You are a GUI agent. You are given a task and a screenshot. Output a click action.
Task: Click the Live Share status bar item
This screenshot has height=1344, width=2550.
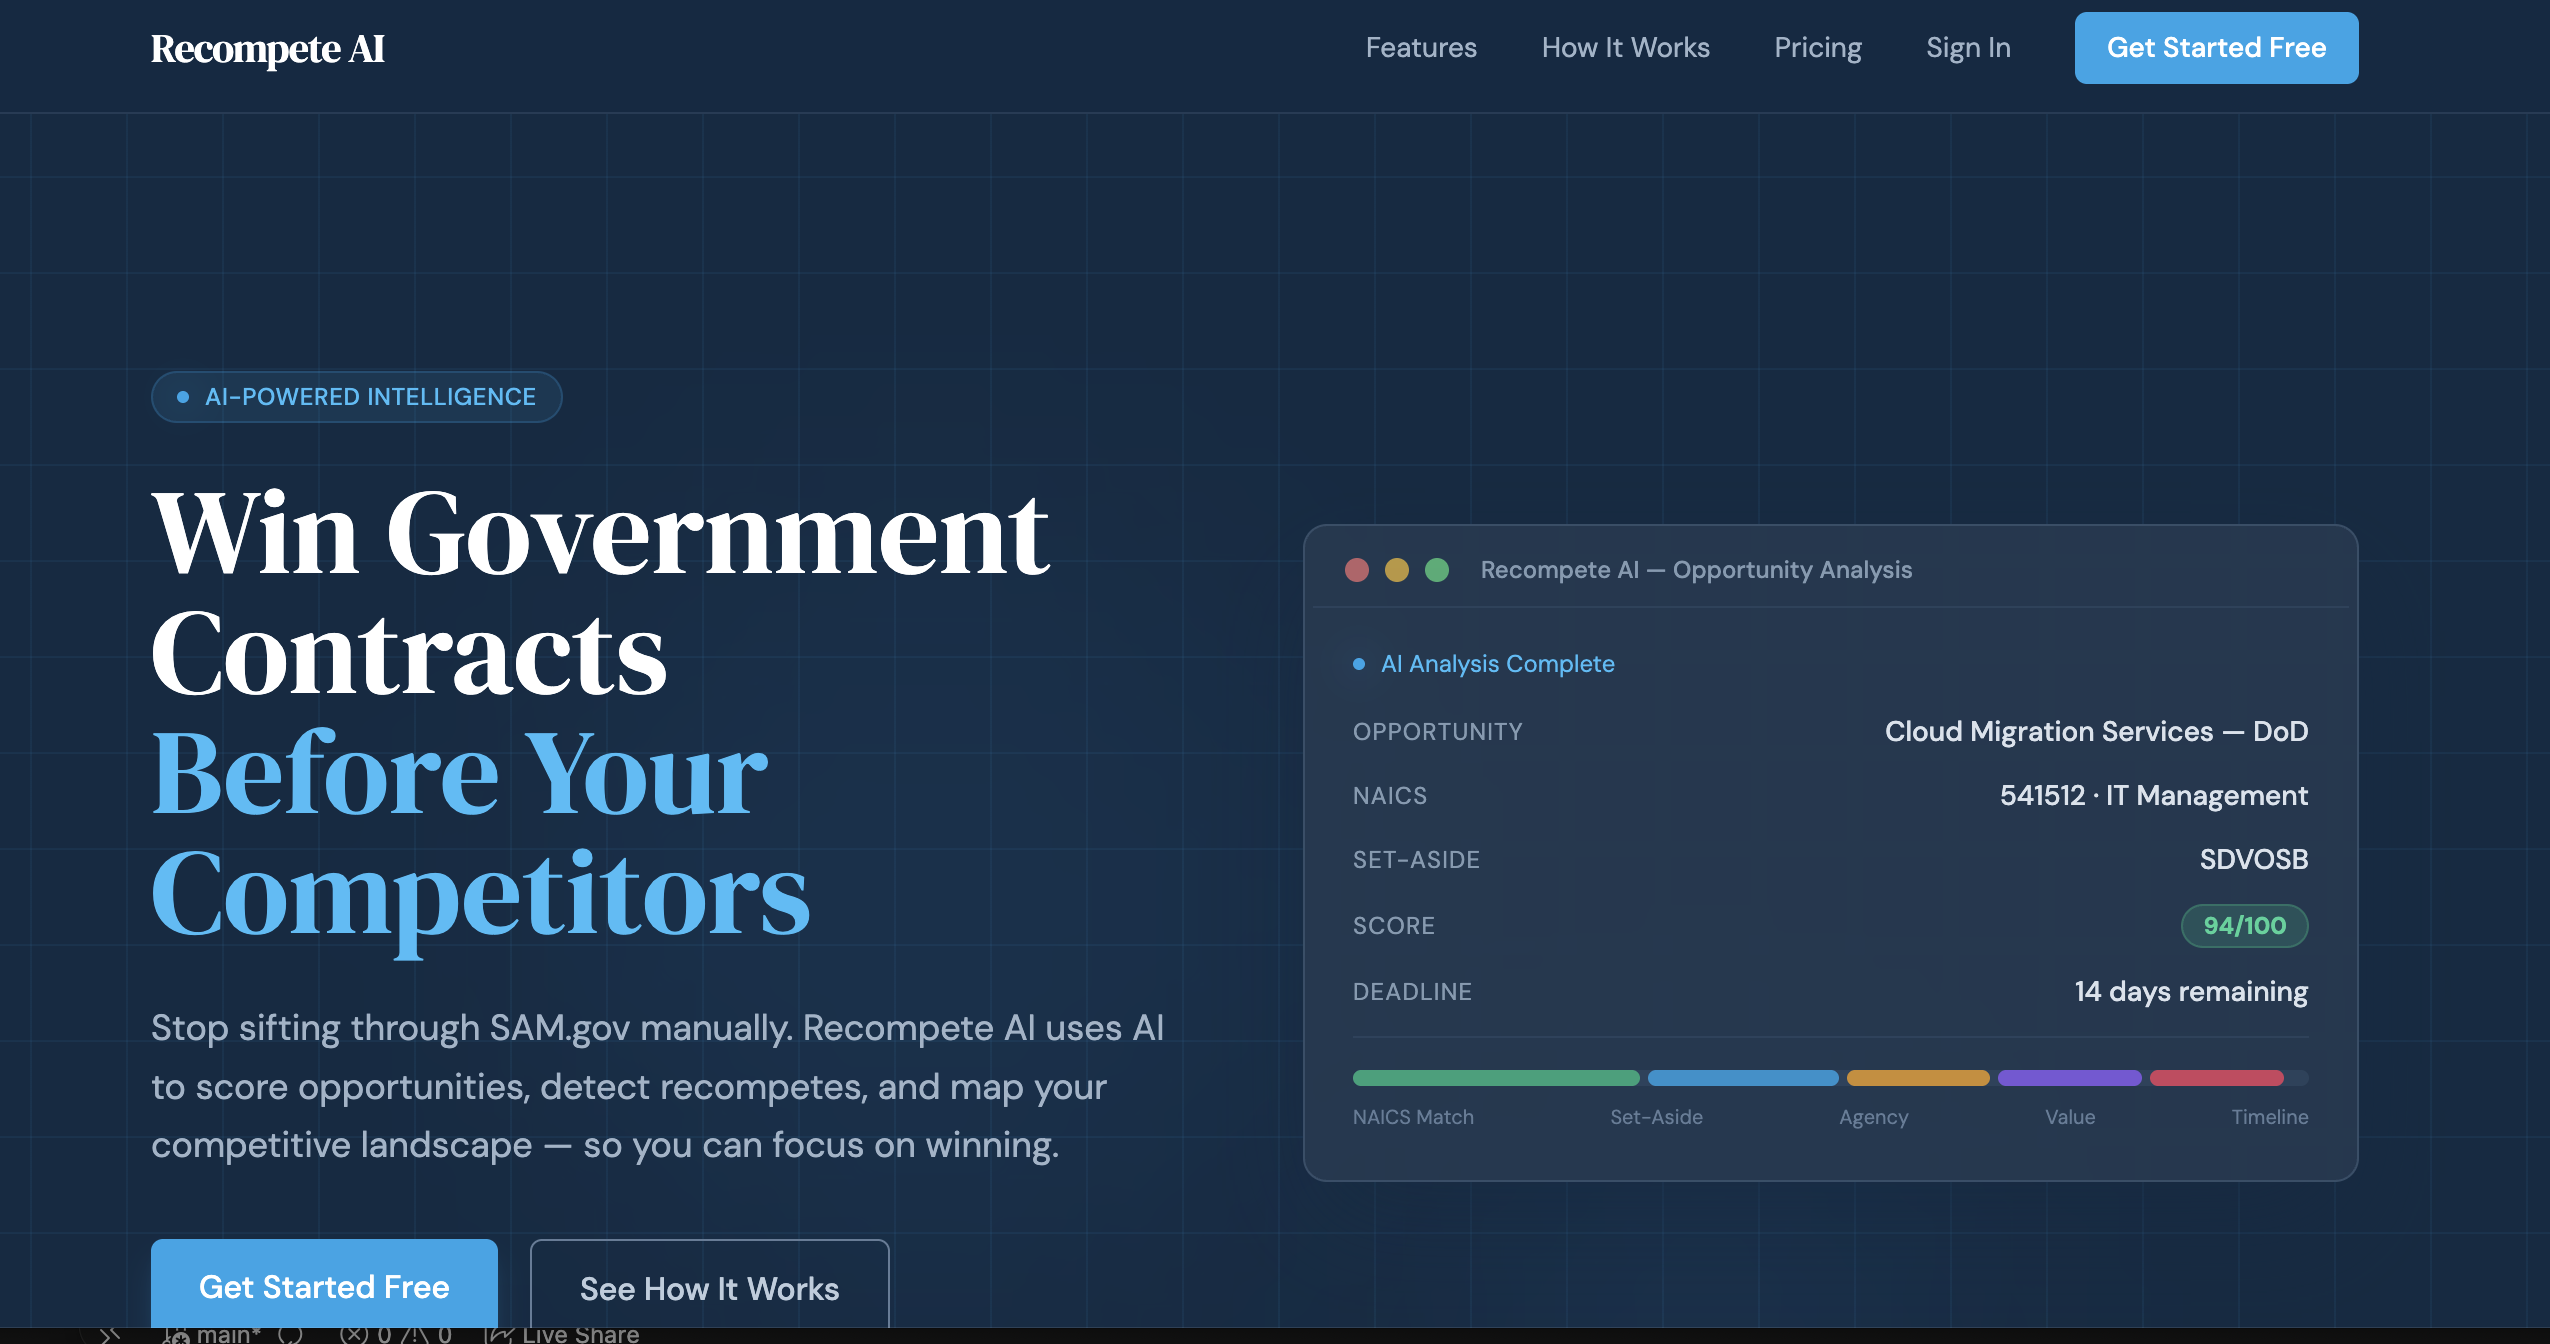click(x=563, y=1334)
